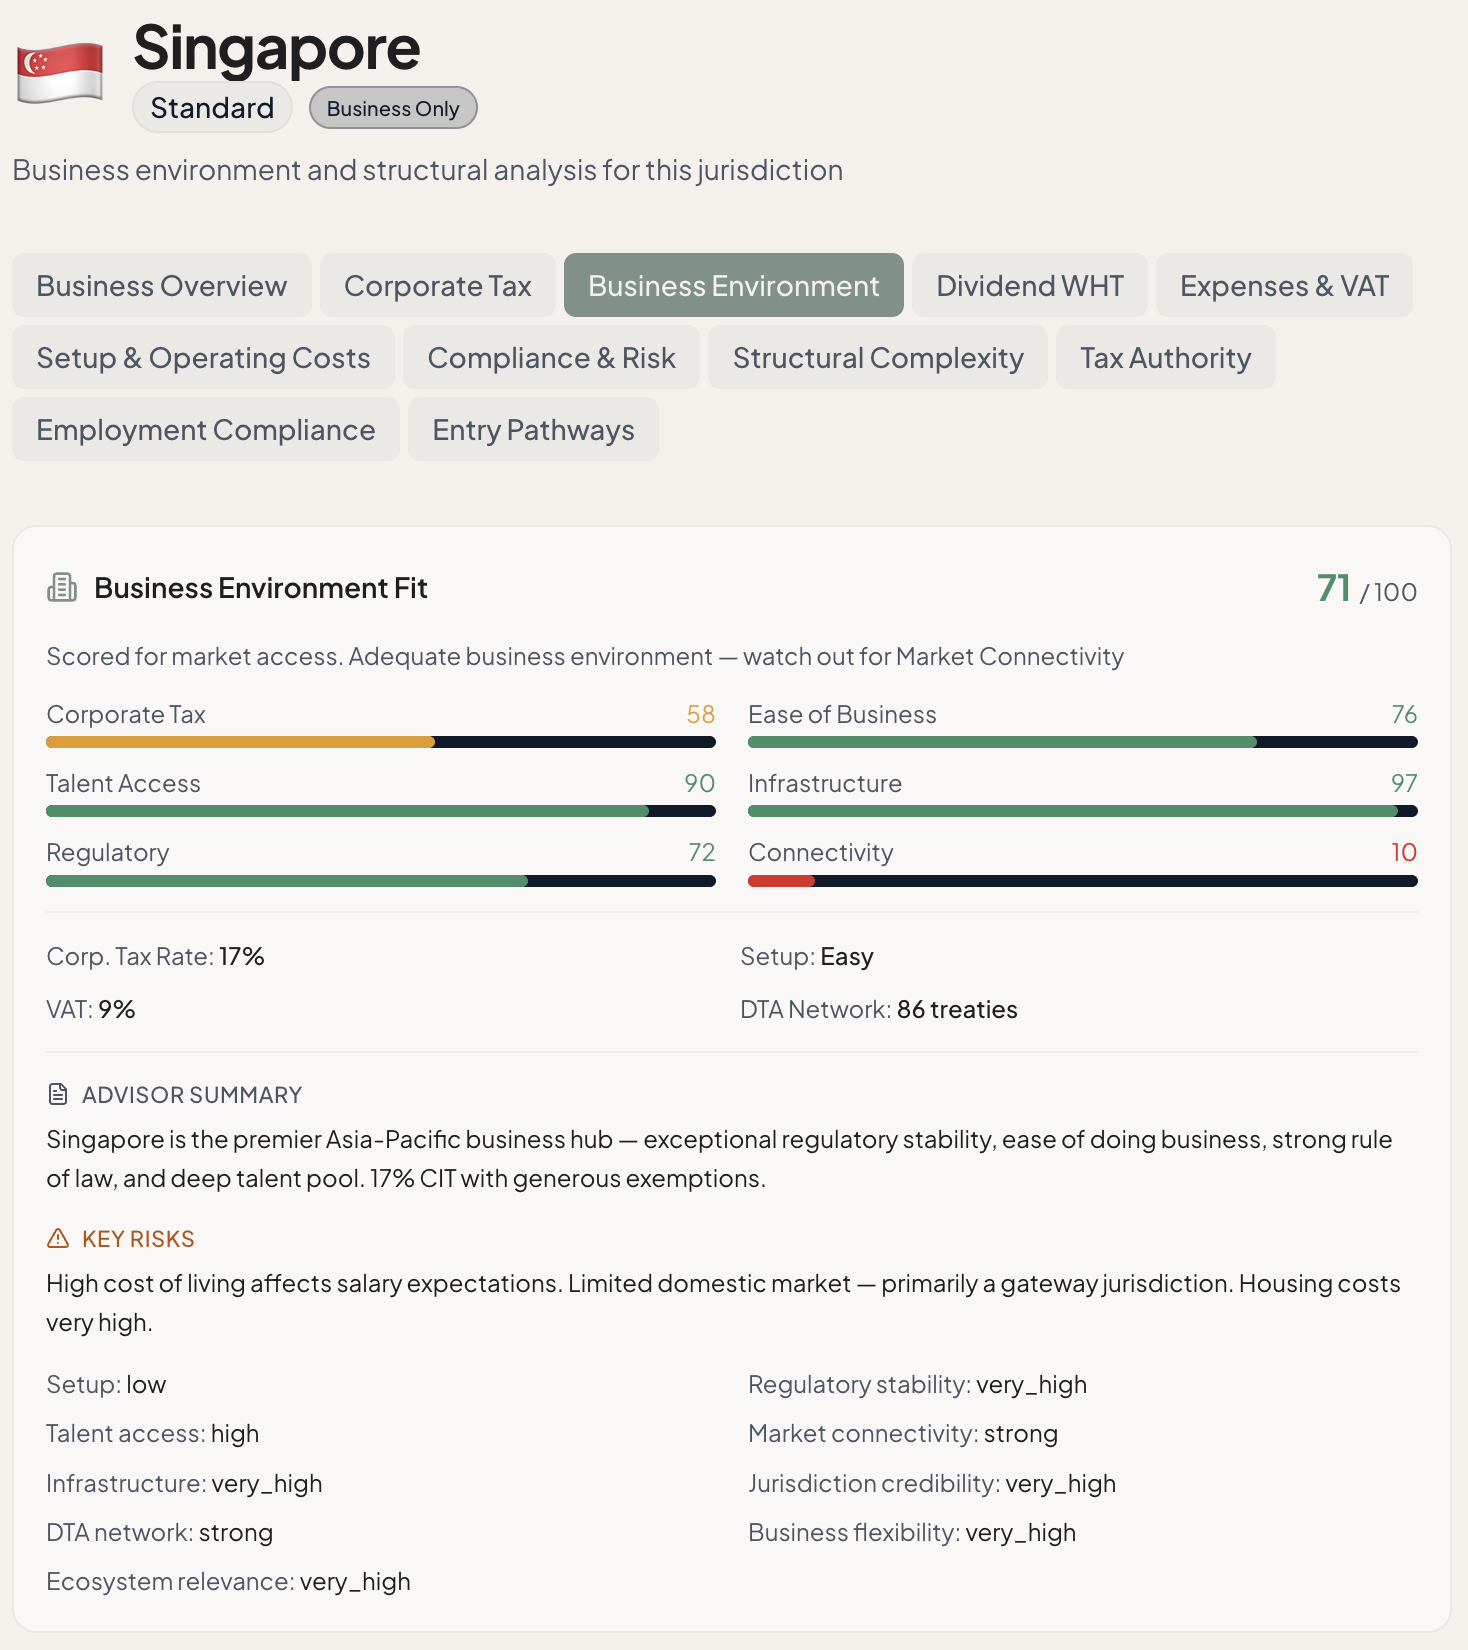Screen dimensions: 1468x1650
Task: Click the Regulatory progress bar
Action: pyautogui.click(x=381, y=881)
